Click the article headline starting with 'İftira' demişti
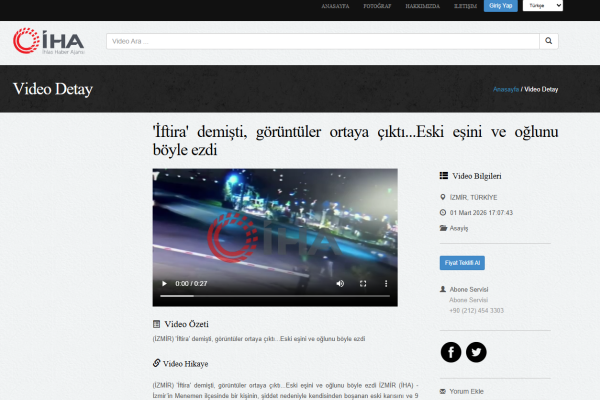The image size is (600, 400). point(355,140)
